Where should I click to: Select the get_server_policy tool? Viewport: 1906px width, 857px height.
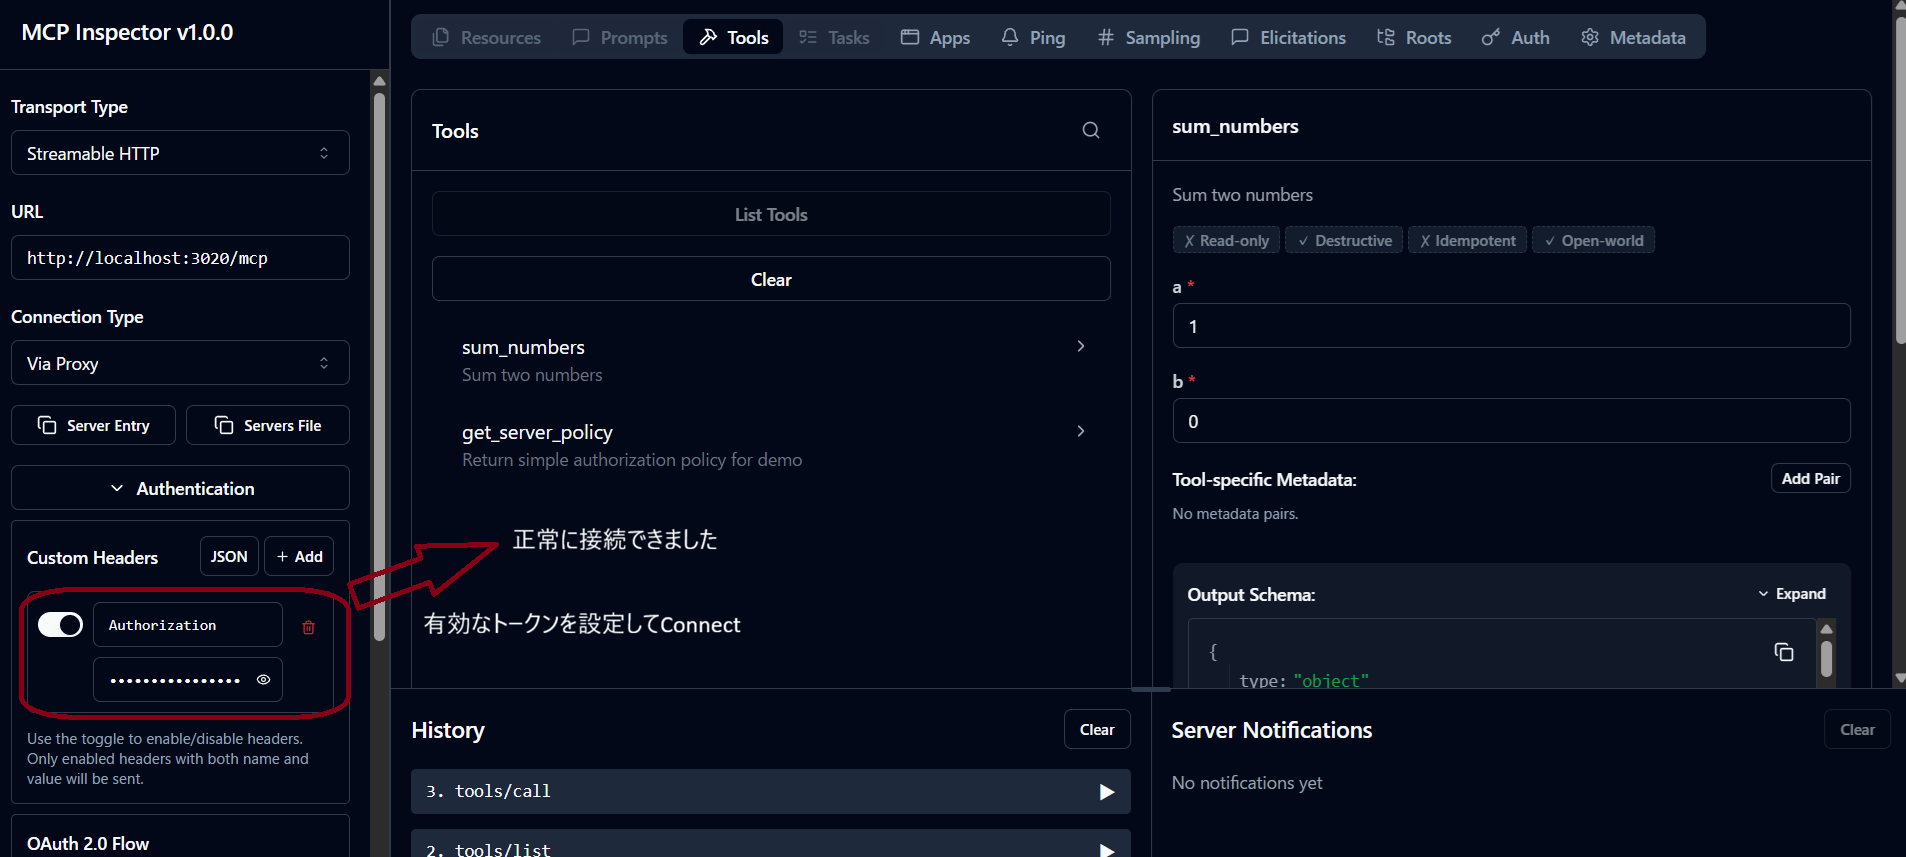(x=771, y=445)
